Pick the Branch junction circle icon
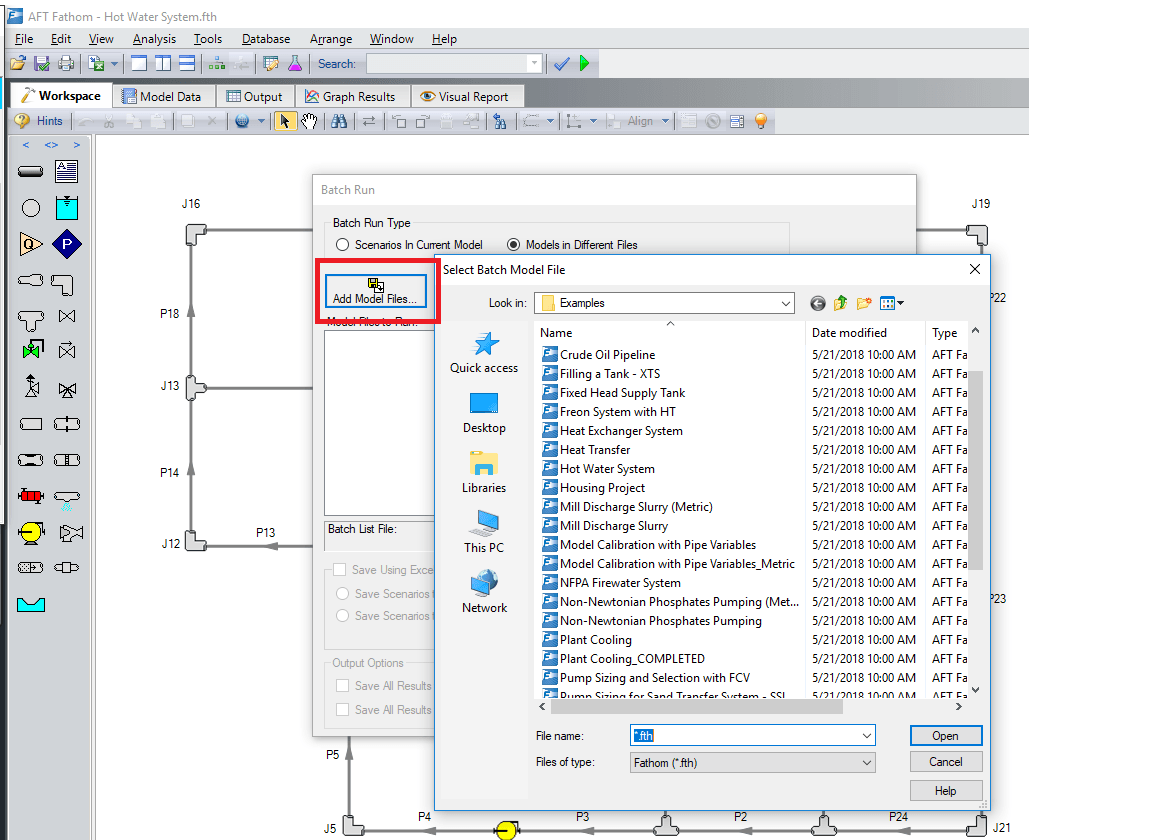Screen dimensions: 1150x840 click(31, 208)
